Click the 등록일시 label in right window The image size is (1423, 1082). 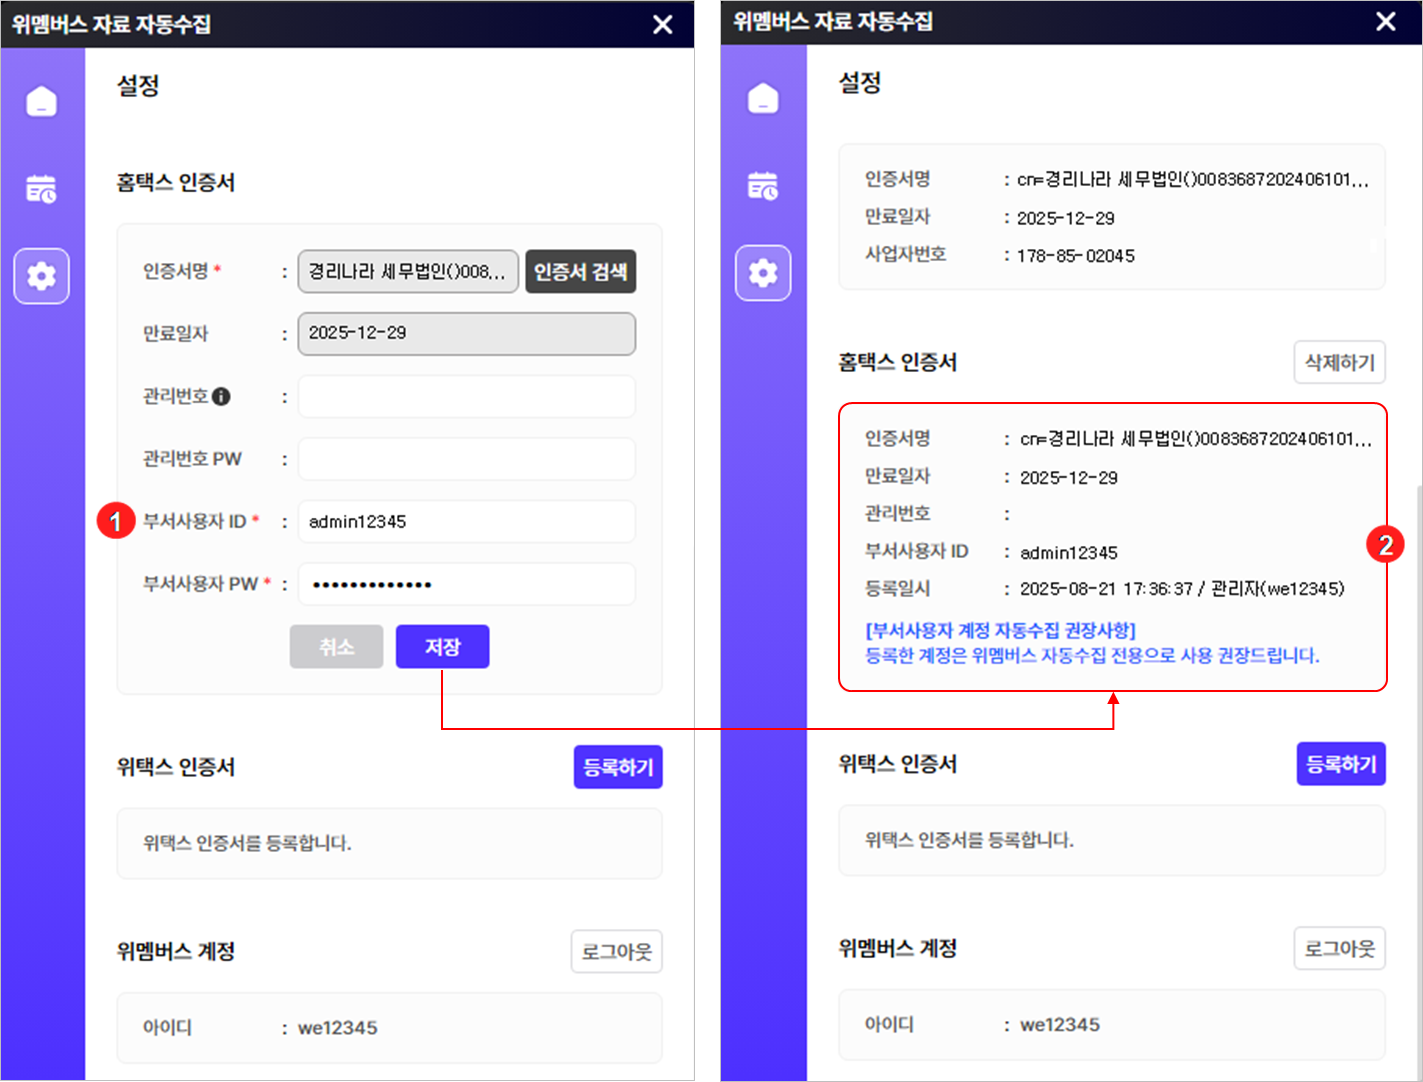click(x=897, y=588)
